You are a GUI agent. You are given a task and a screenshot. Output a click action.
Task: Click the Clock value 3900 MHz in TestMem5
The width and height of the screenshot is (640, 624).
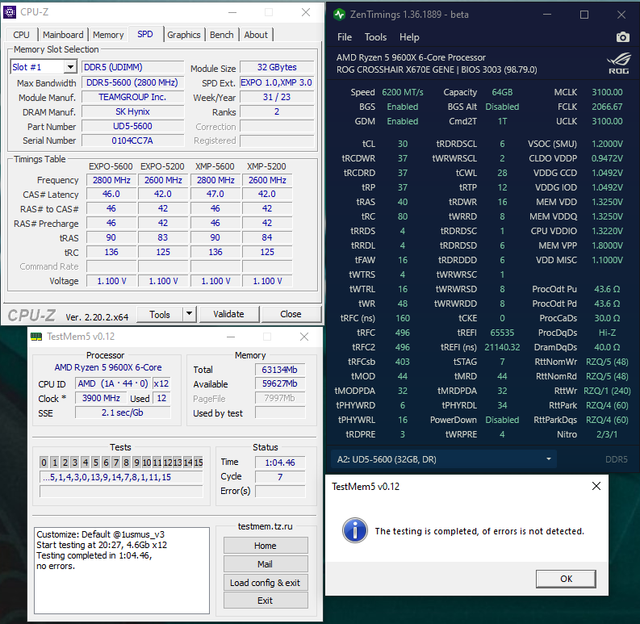click(x=101, y=398)
